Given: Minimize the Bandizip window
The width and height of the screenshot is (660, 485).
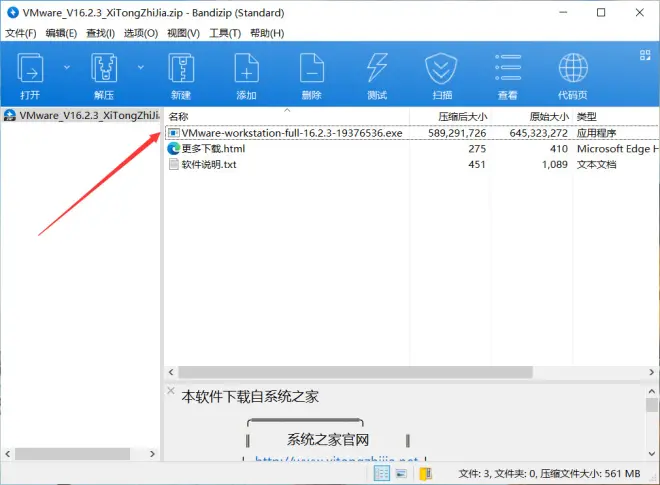Looking at the screenshot, I should tap(563, 13).
